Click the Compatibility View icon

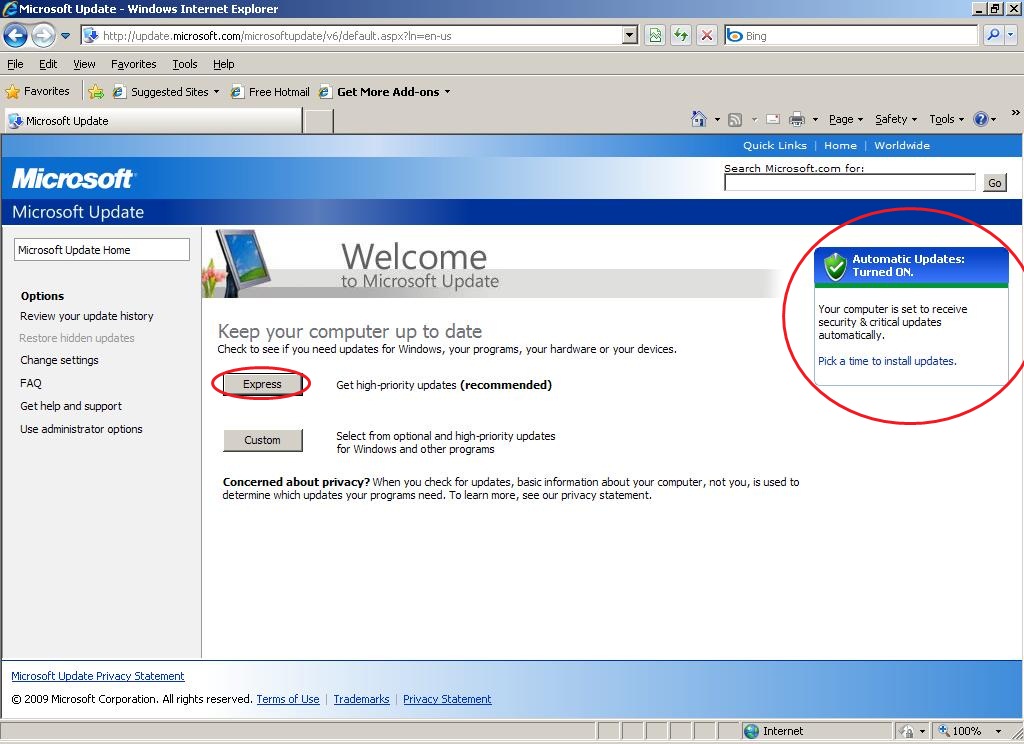[654, 36]
